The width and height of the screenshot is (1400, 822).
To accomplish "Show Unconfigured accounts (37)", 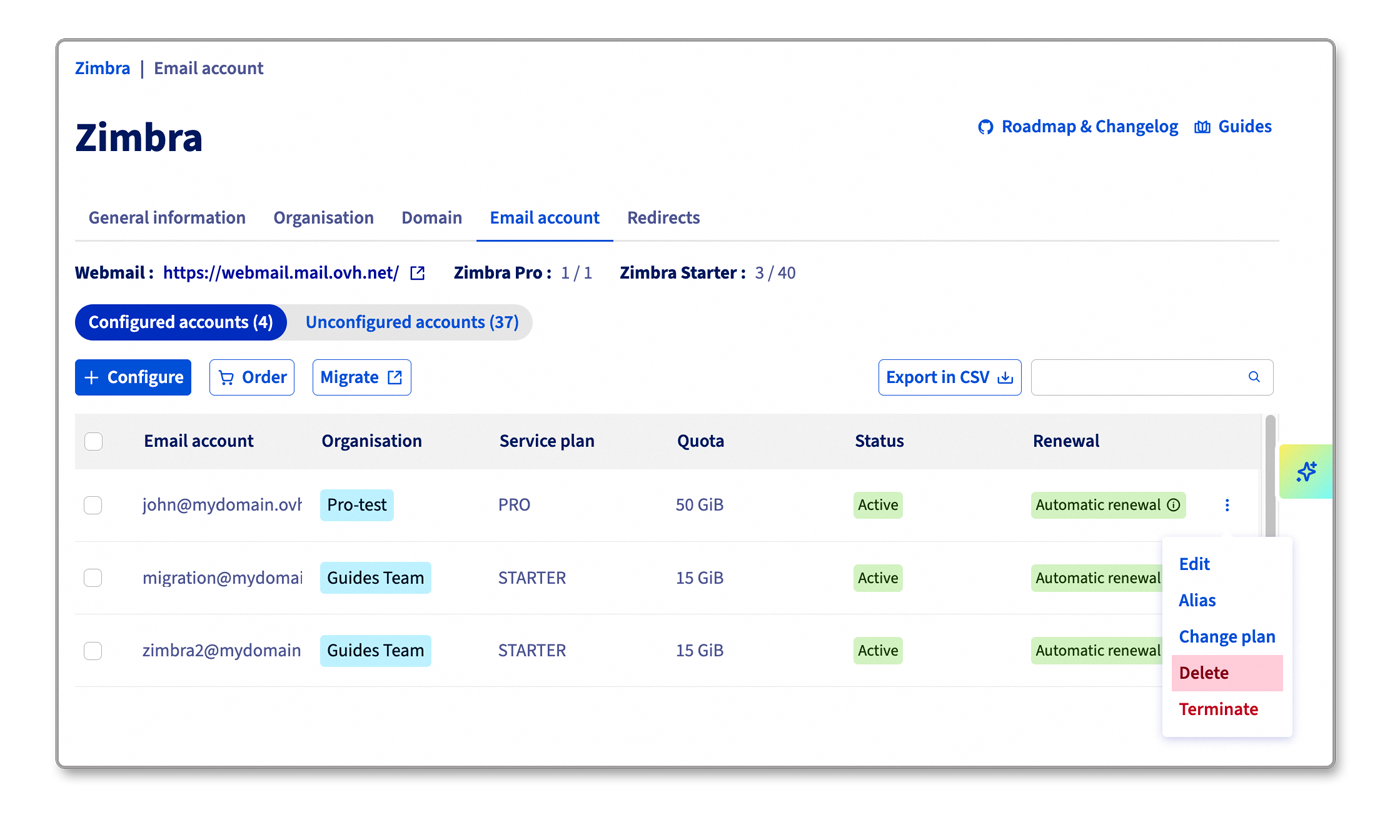I will point(411,322).
